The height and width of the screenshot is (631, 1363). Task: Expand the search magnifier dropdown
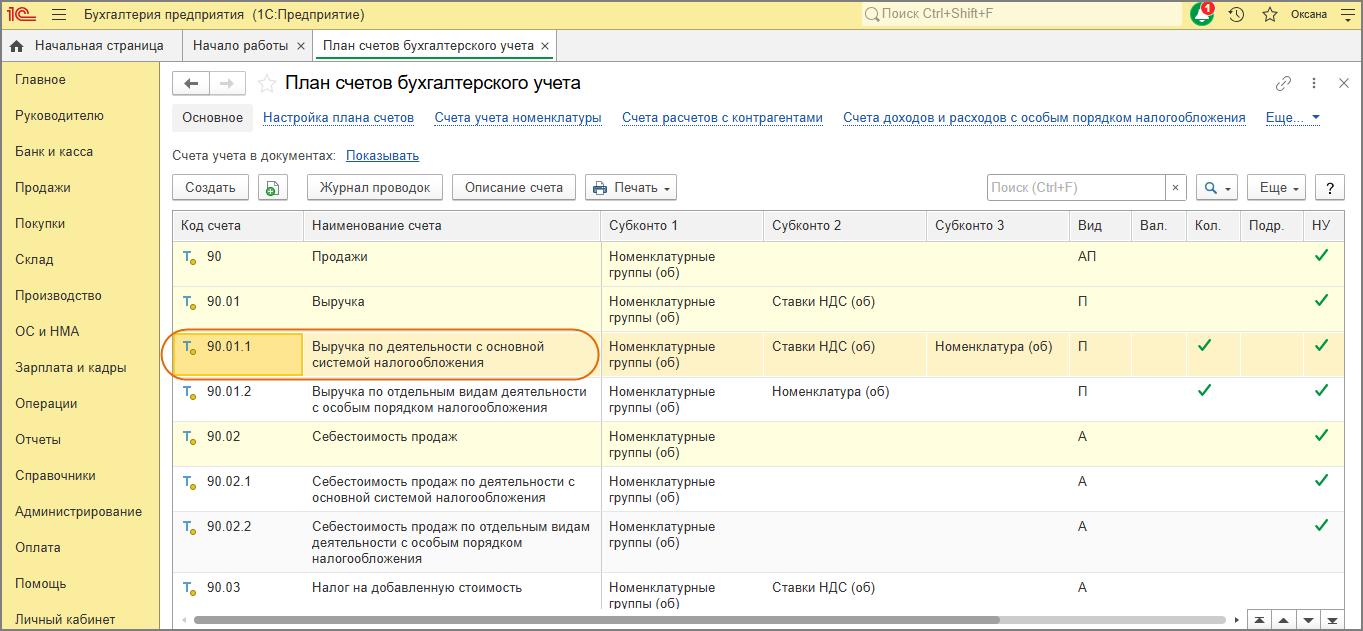click(x=1217, y=188)
